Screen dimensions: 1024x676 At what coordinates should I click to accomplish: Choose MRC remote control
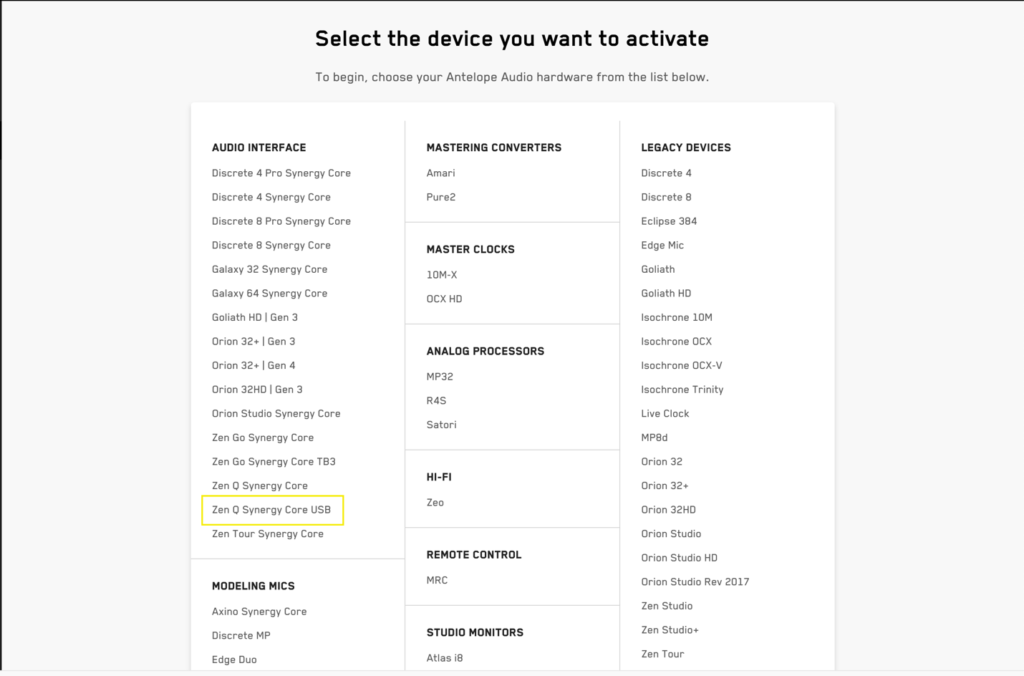(x=437, y=581)
